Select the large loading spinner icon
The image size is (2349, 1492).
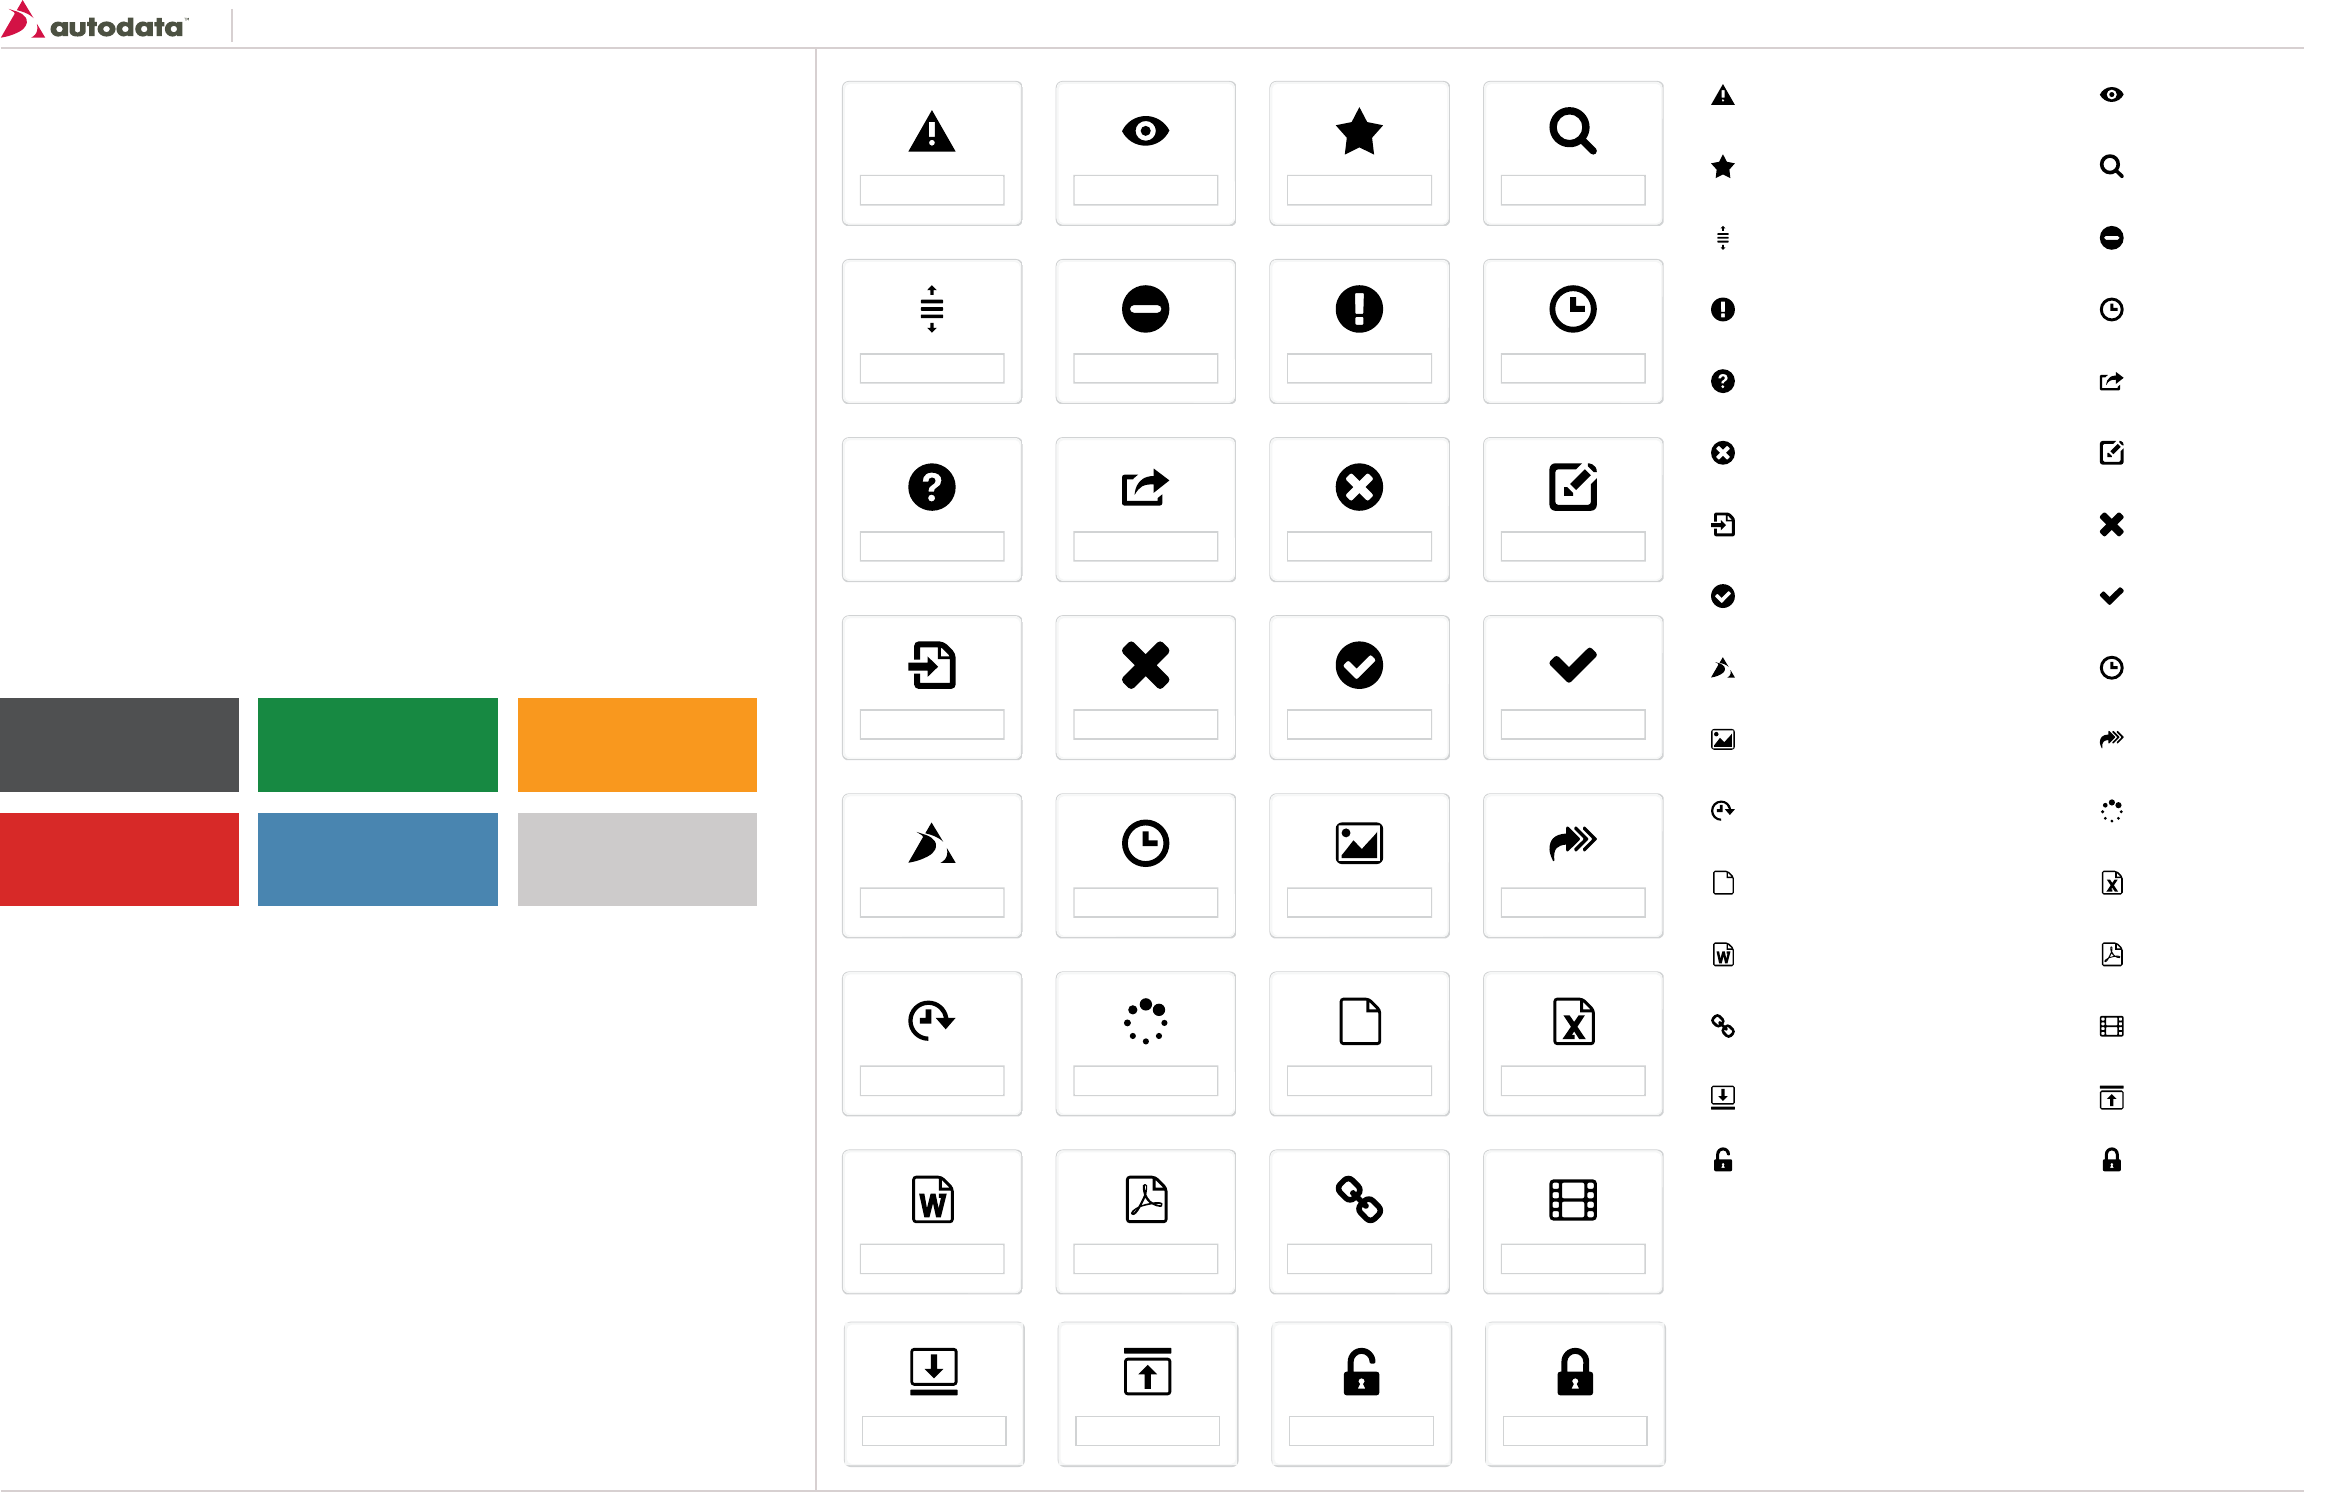coord(1146,1021)
